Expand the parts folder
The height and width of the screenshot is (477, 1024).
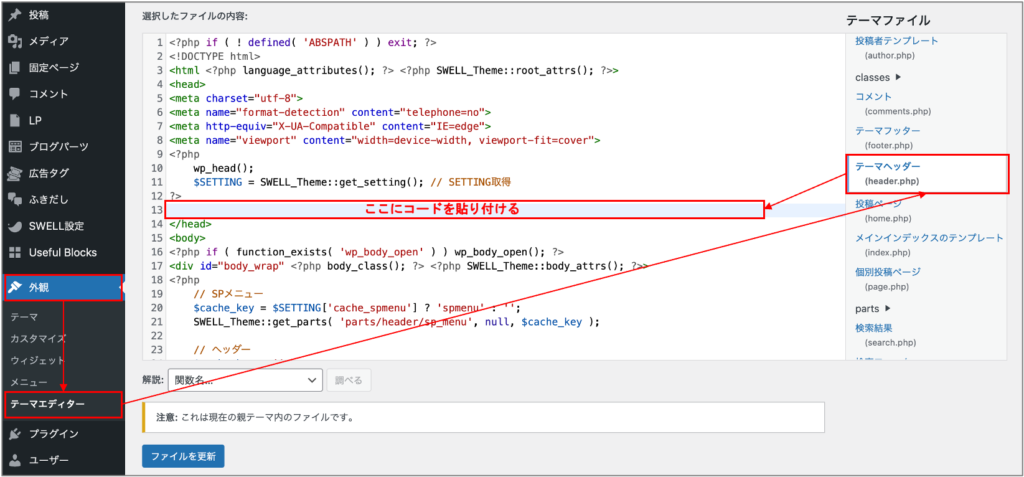pyautogui.click(x=873, y=308)
